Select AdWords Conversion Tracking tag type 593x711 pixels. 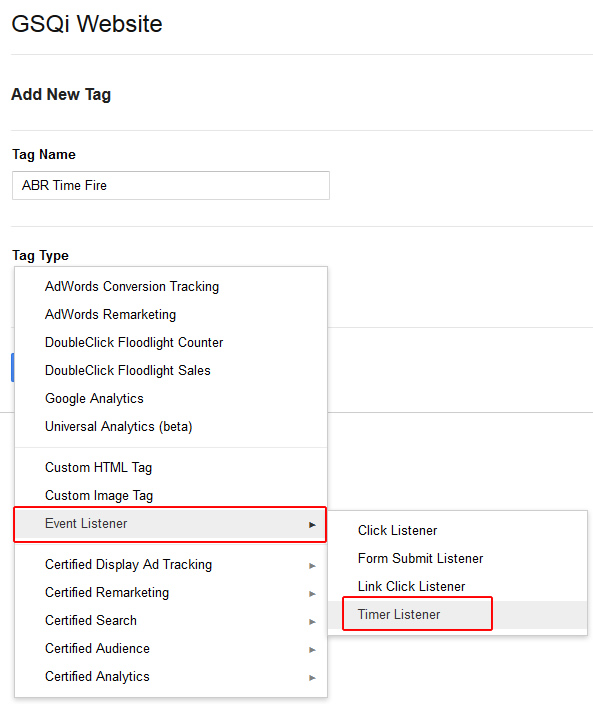click(171, 287)
